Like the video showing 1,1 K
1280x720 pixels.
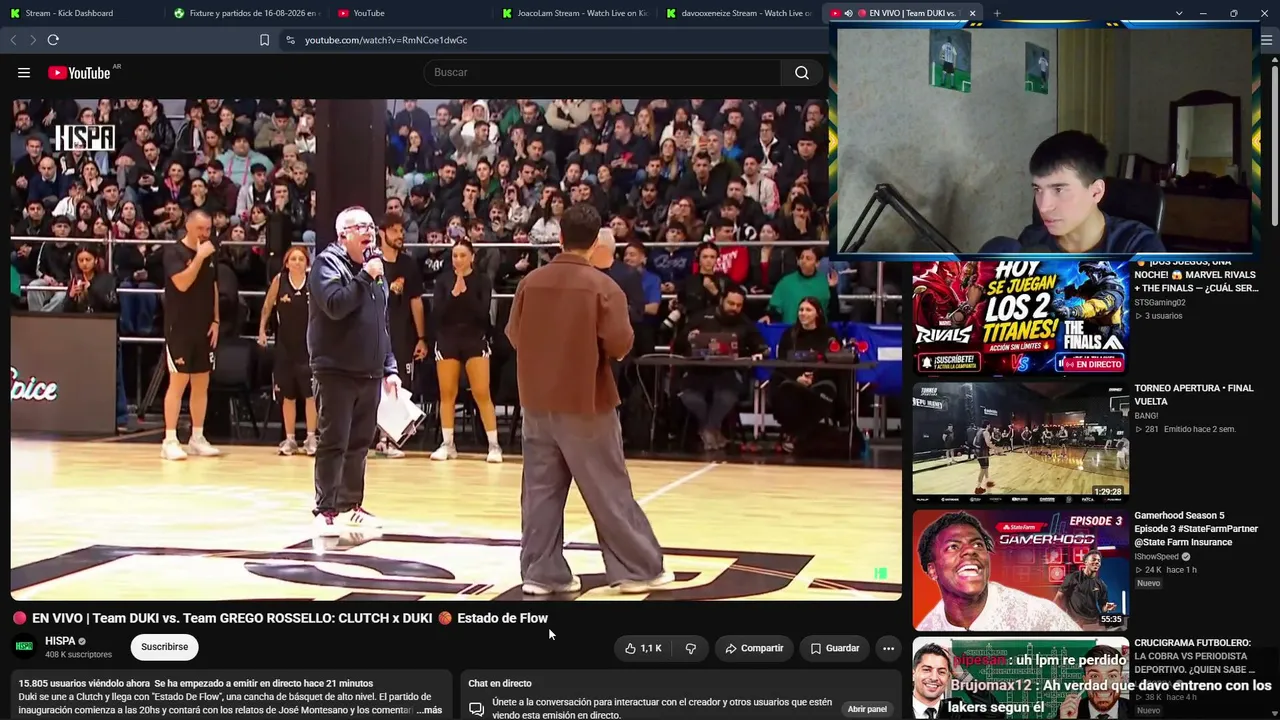click(643, 648)
